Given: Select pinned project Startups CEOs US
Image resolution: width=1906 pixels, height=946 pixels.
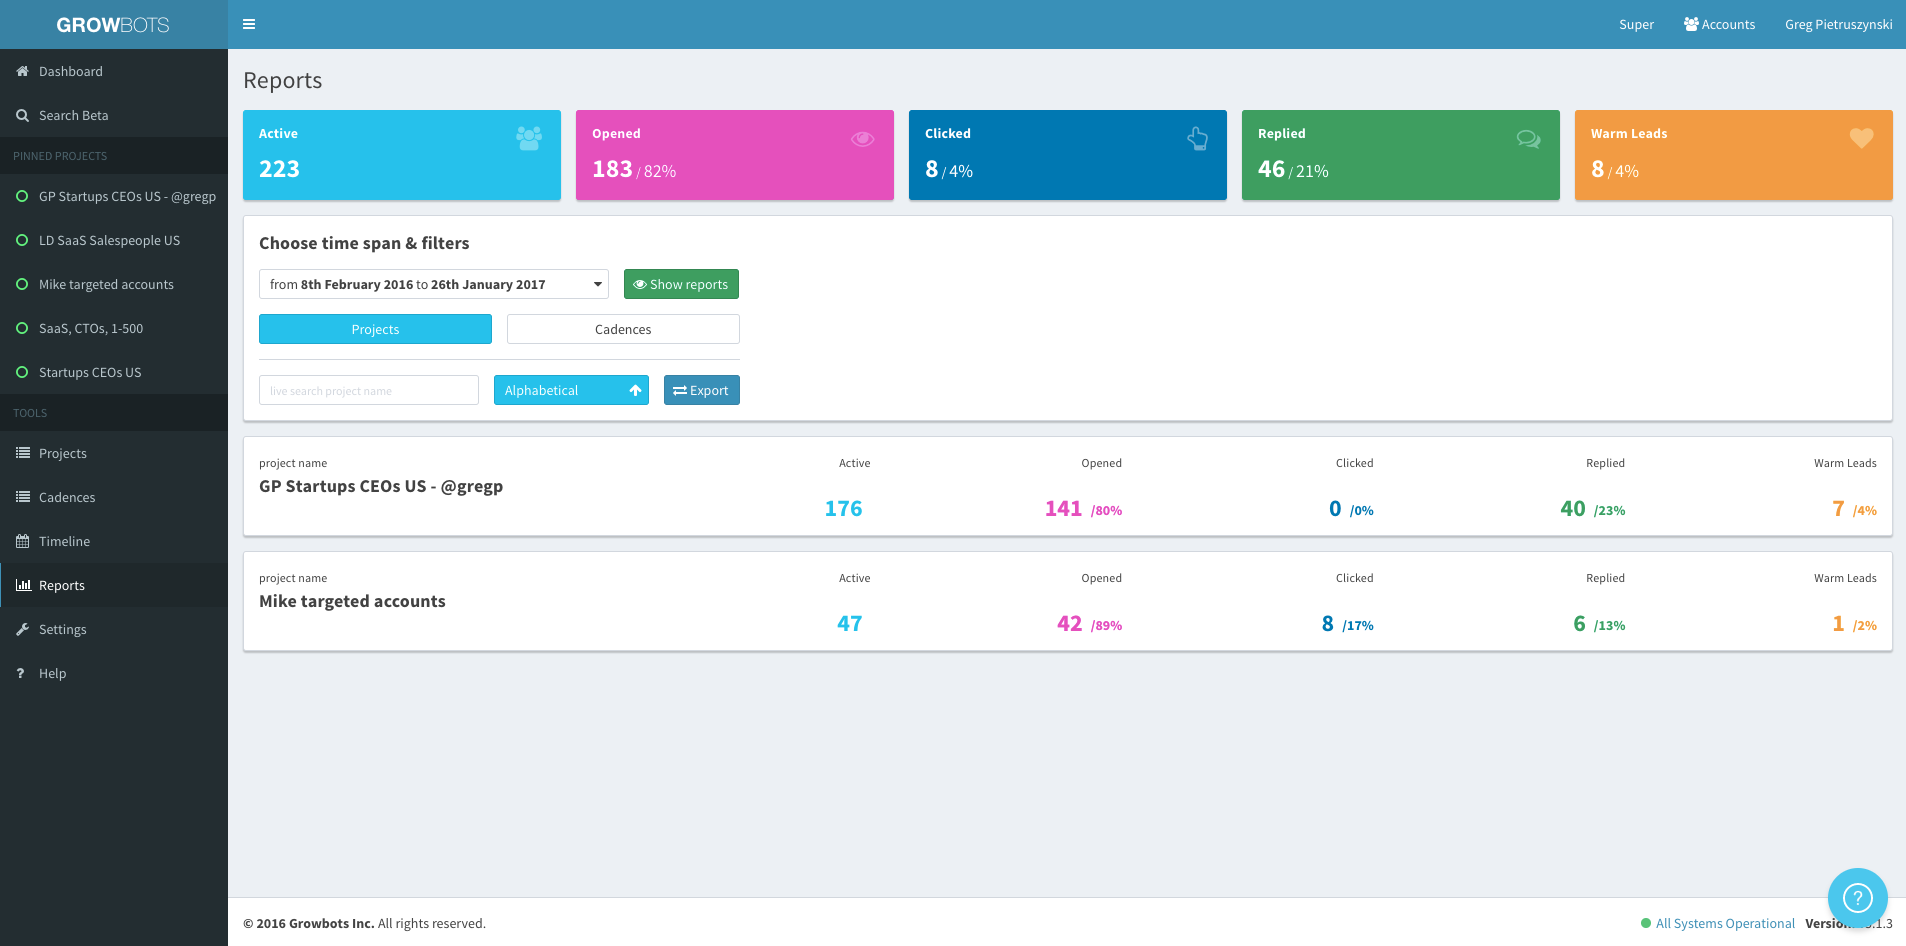Looking at the screenshot, I should (x=89, y=372).
